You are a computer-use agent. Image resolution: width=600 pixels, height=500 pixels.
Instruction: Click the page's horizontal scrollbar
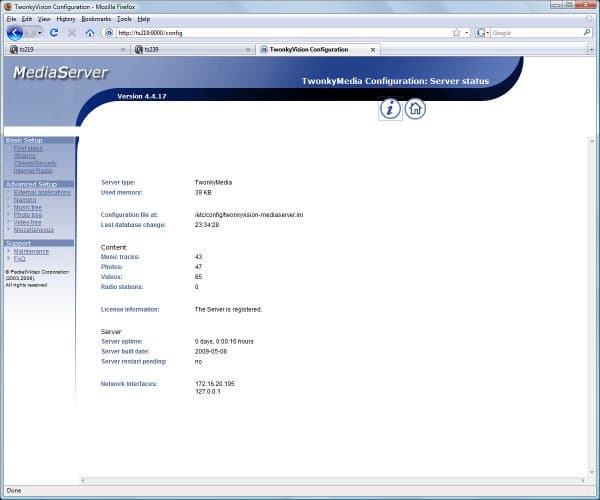click(333, 480)
